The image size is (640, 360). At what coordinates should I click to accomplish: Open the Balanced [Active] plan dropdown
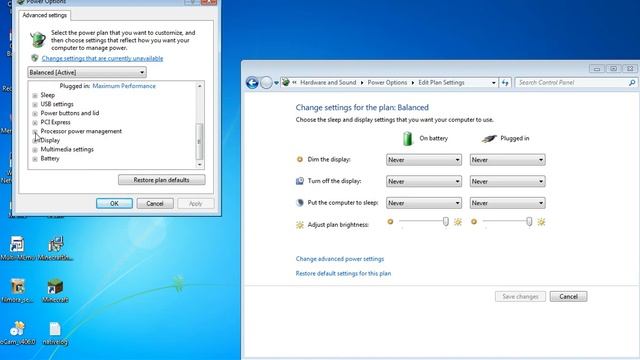point(87,72)
